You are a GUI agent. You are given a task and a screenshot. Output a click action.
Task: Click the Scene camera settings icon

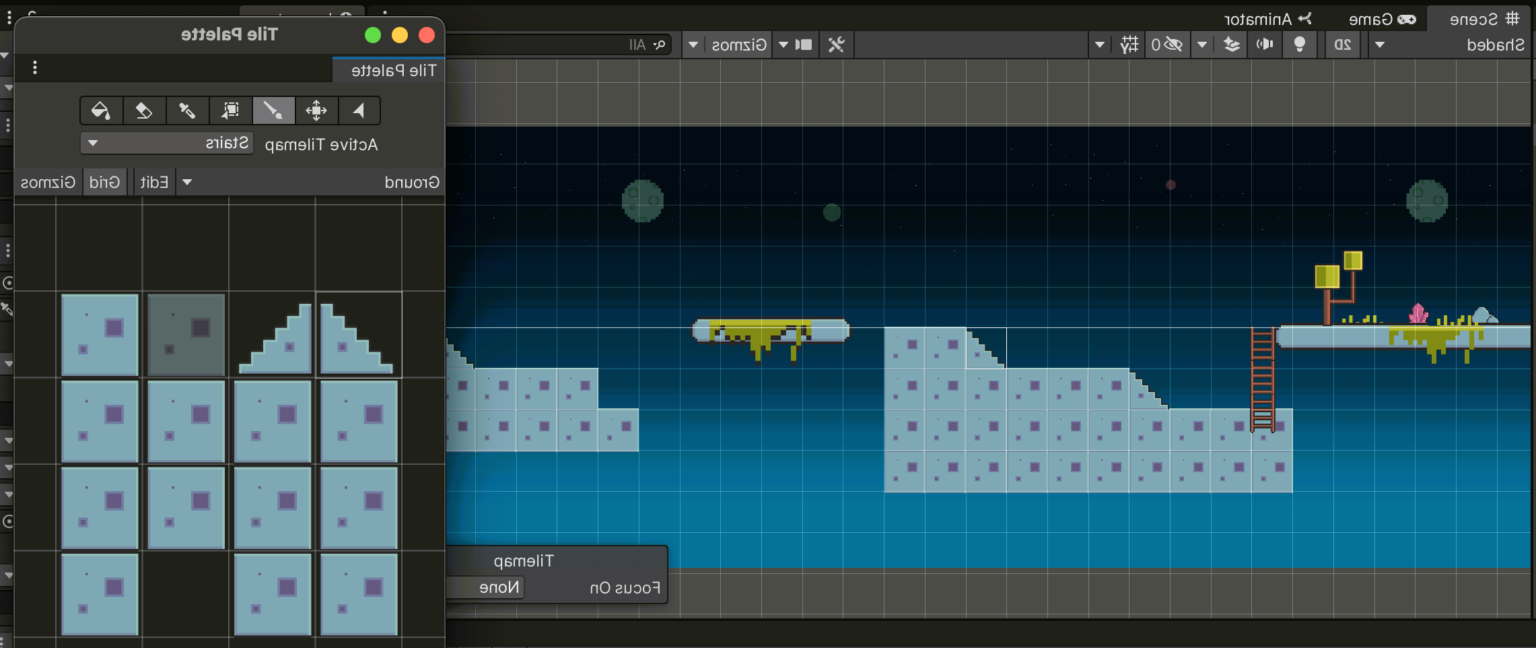pos(805,44)
